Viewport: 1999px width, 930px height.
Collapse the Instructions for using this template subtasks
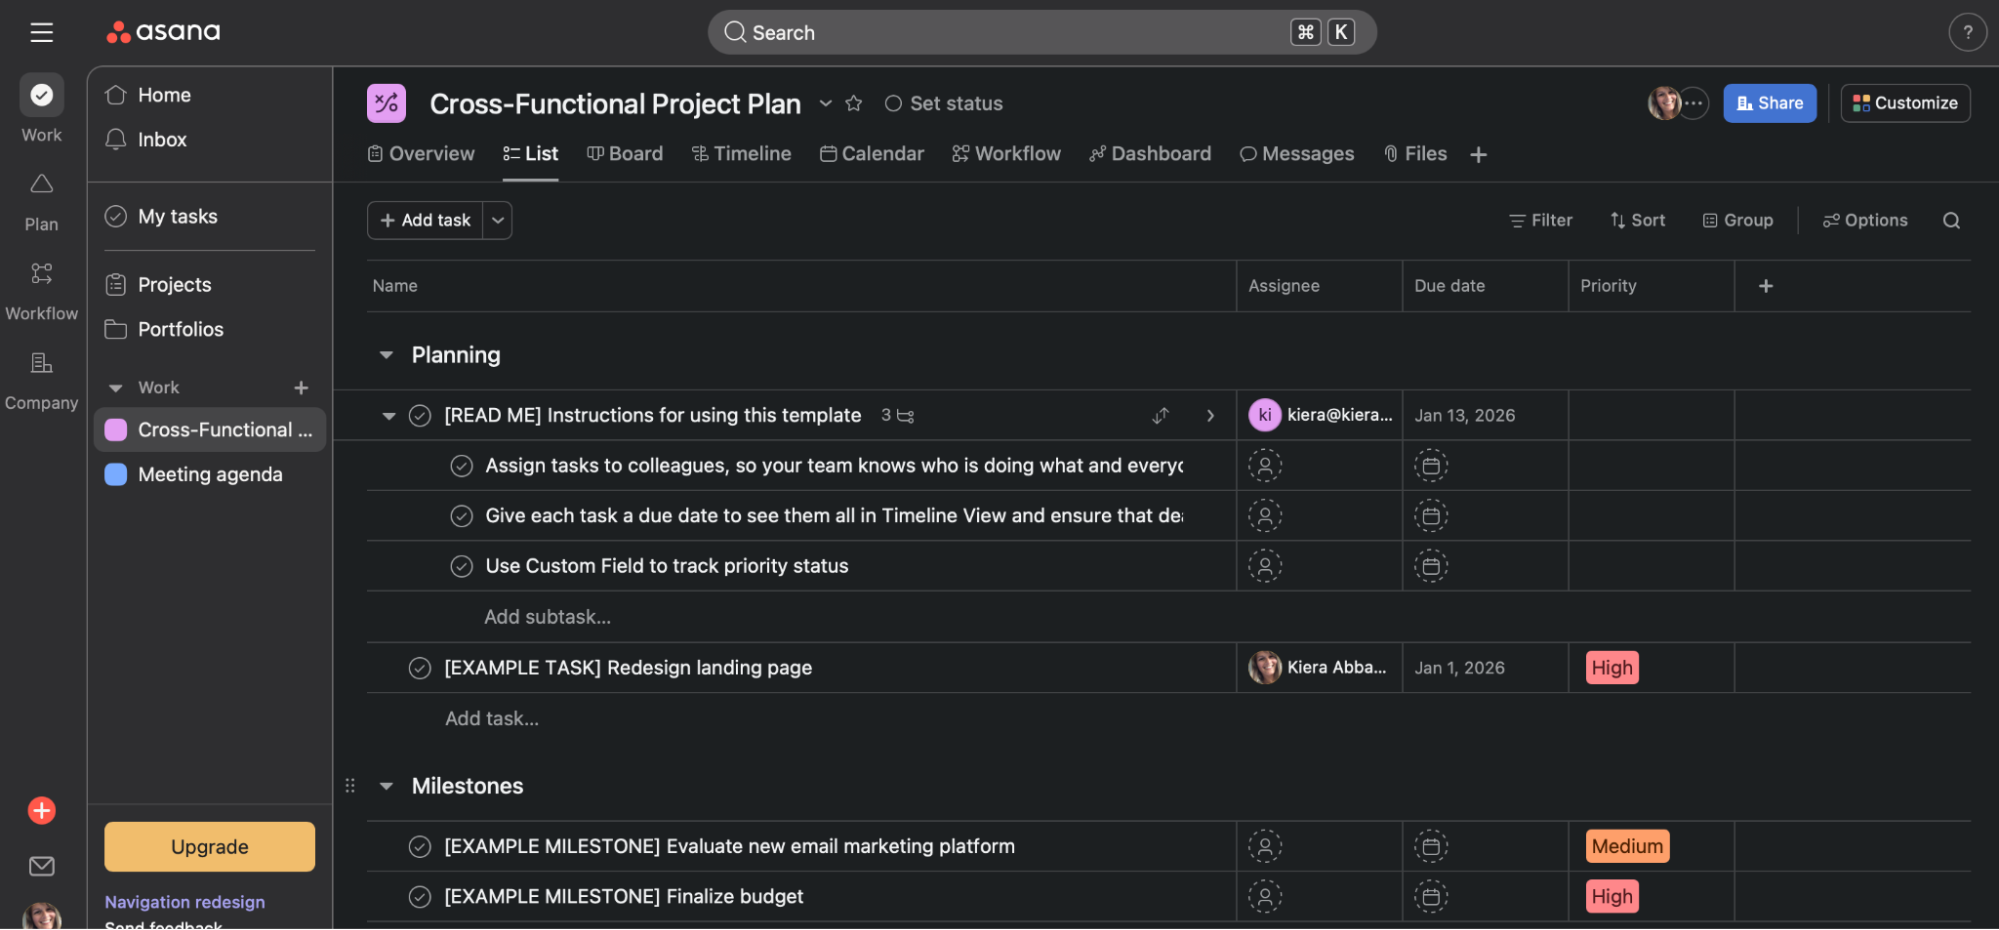pos(388,415)
